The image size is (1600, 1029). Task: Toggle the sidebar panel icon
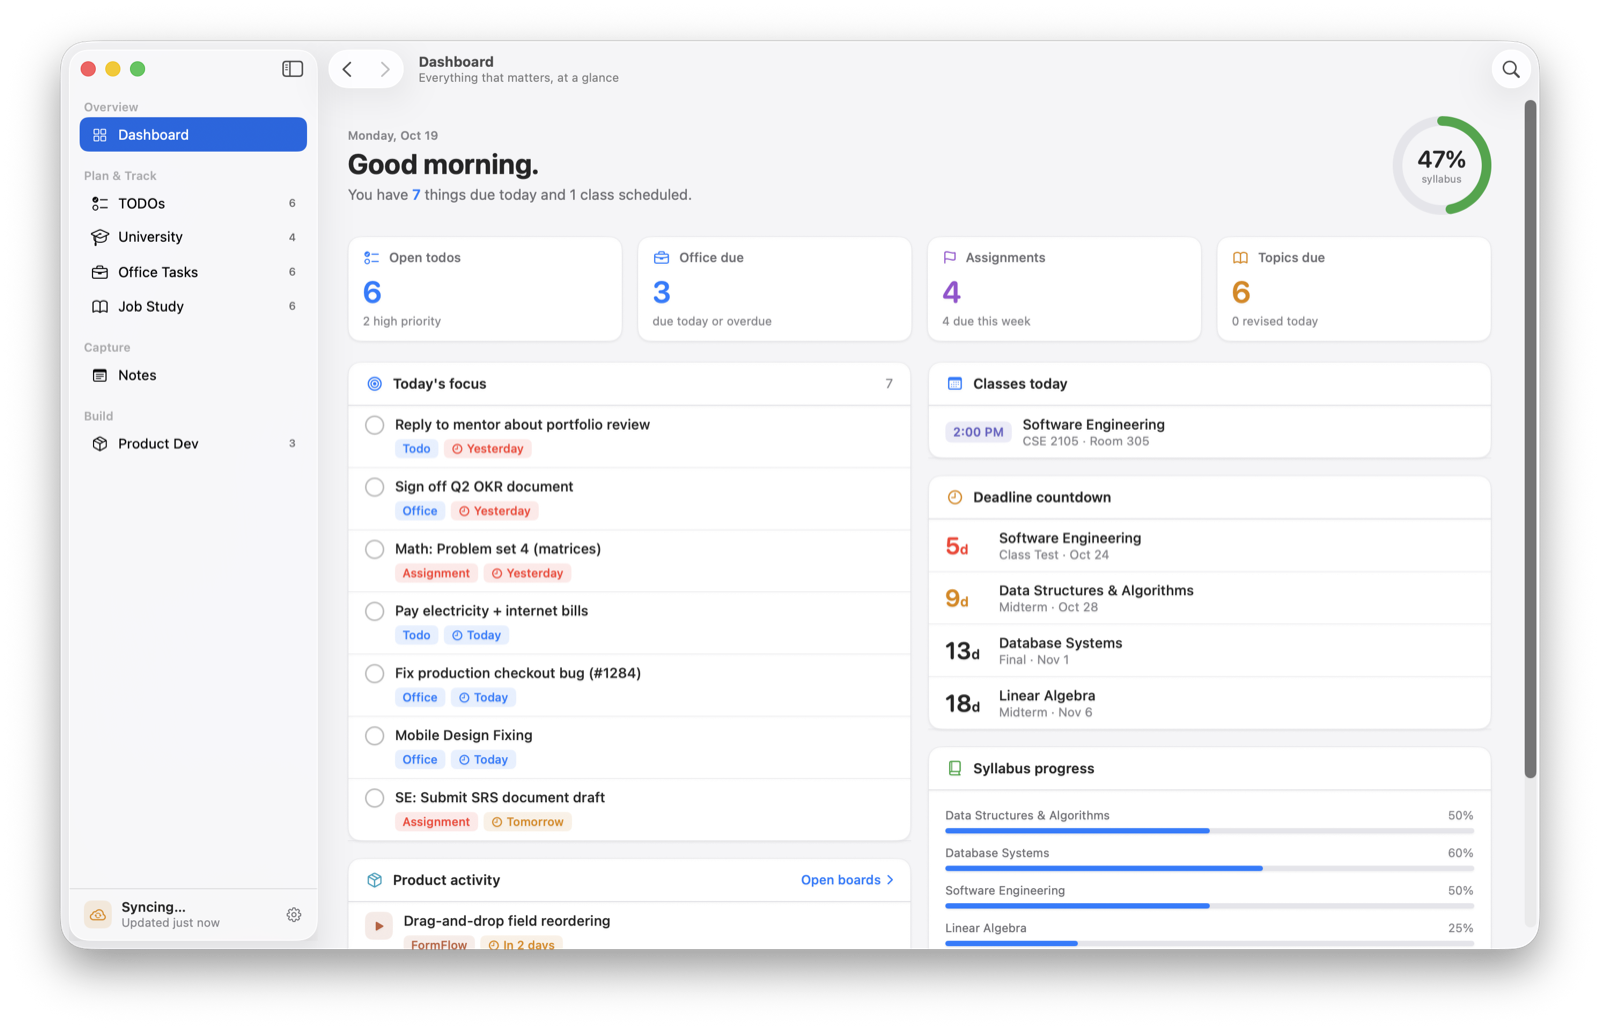point(292,69)
